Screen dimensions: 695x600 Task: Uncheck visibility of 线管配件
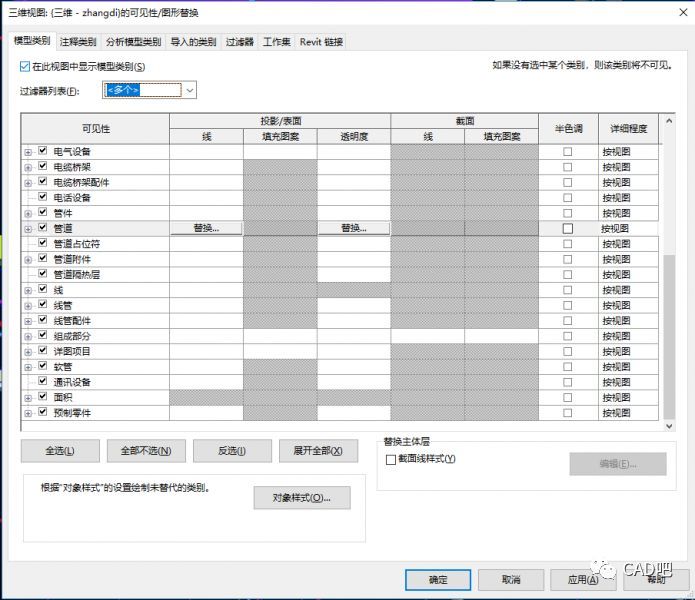click(43, 319)
